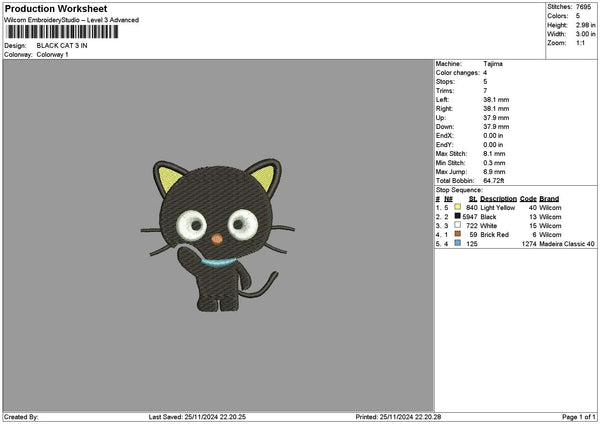This screenshot has height=424, width=600.
Task: Click the 'Color changes:' label
Action: 458,73
